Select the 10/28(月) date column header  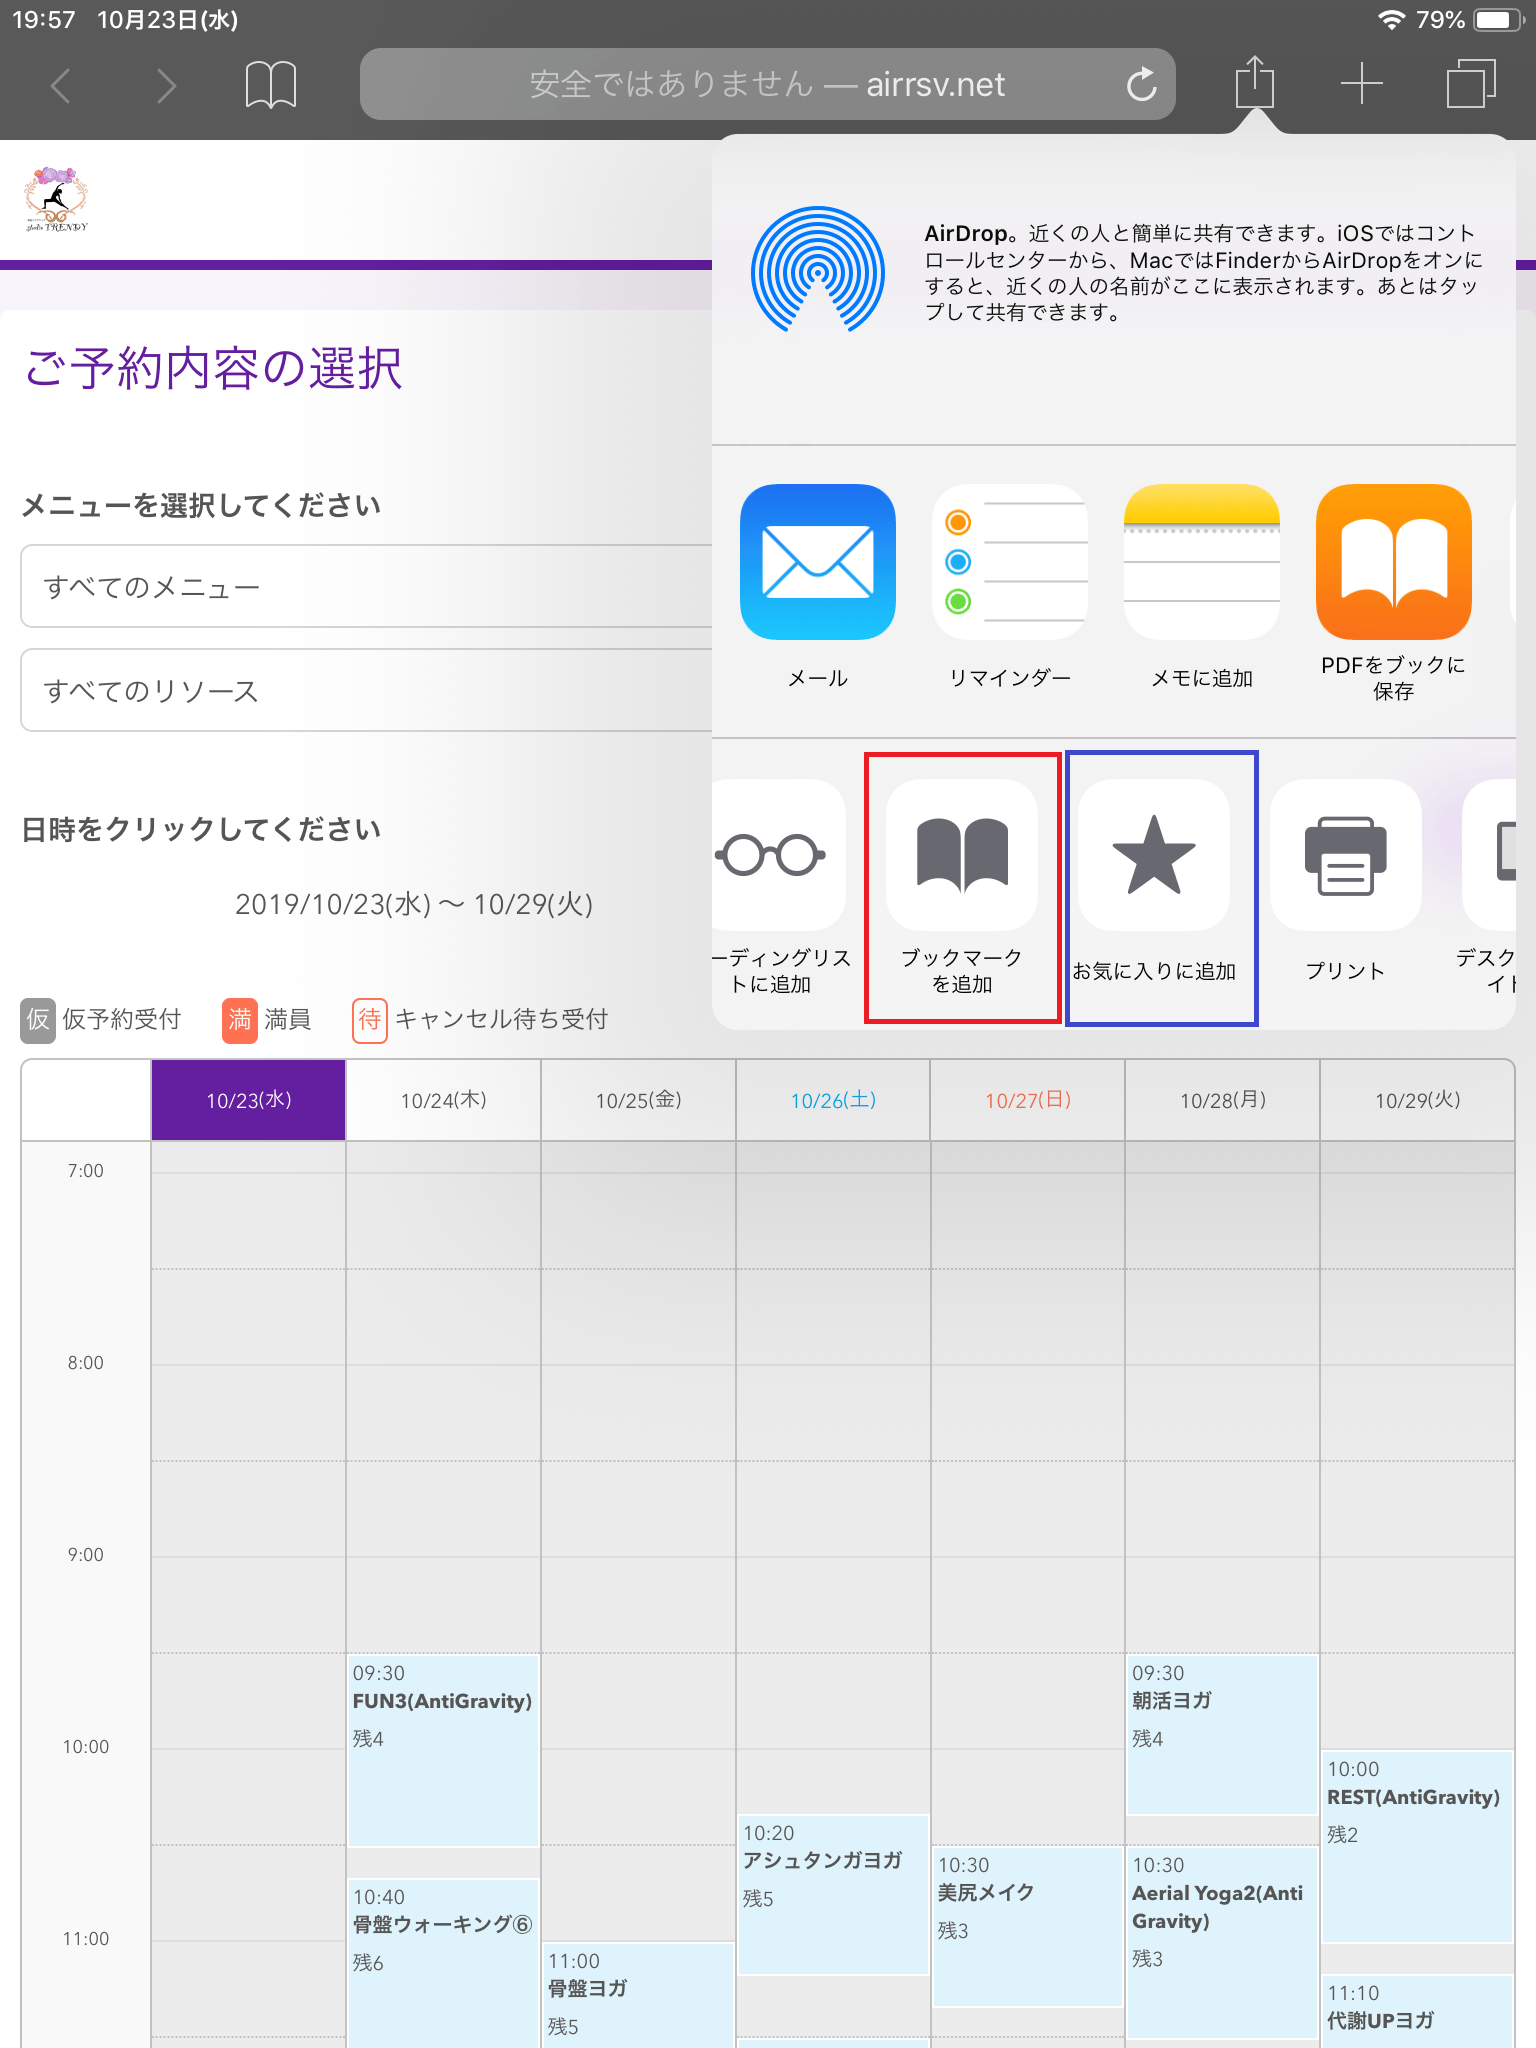pos(1223,1100)
